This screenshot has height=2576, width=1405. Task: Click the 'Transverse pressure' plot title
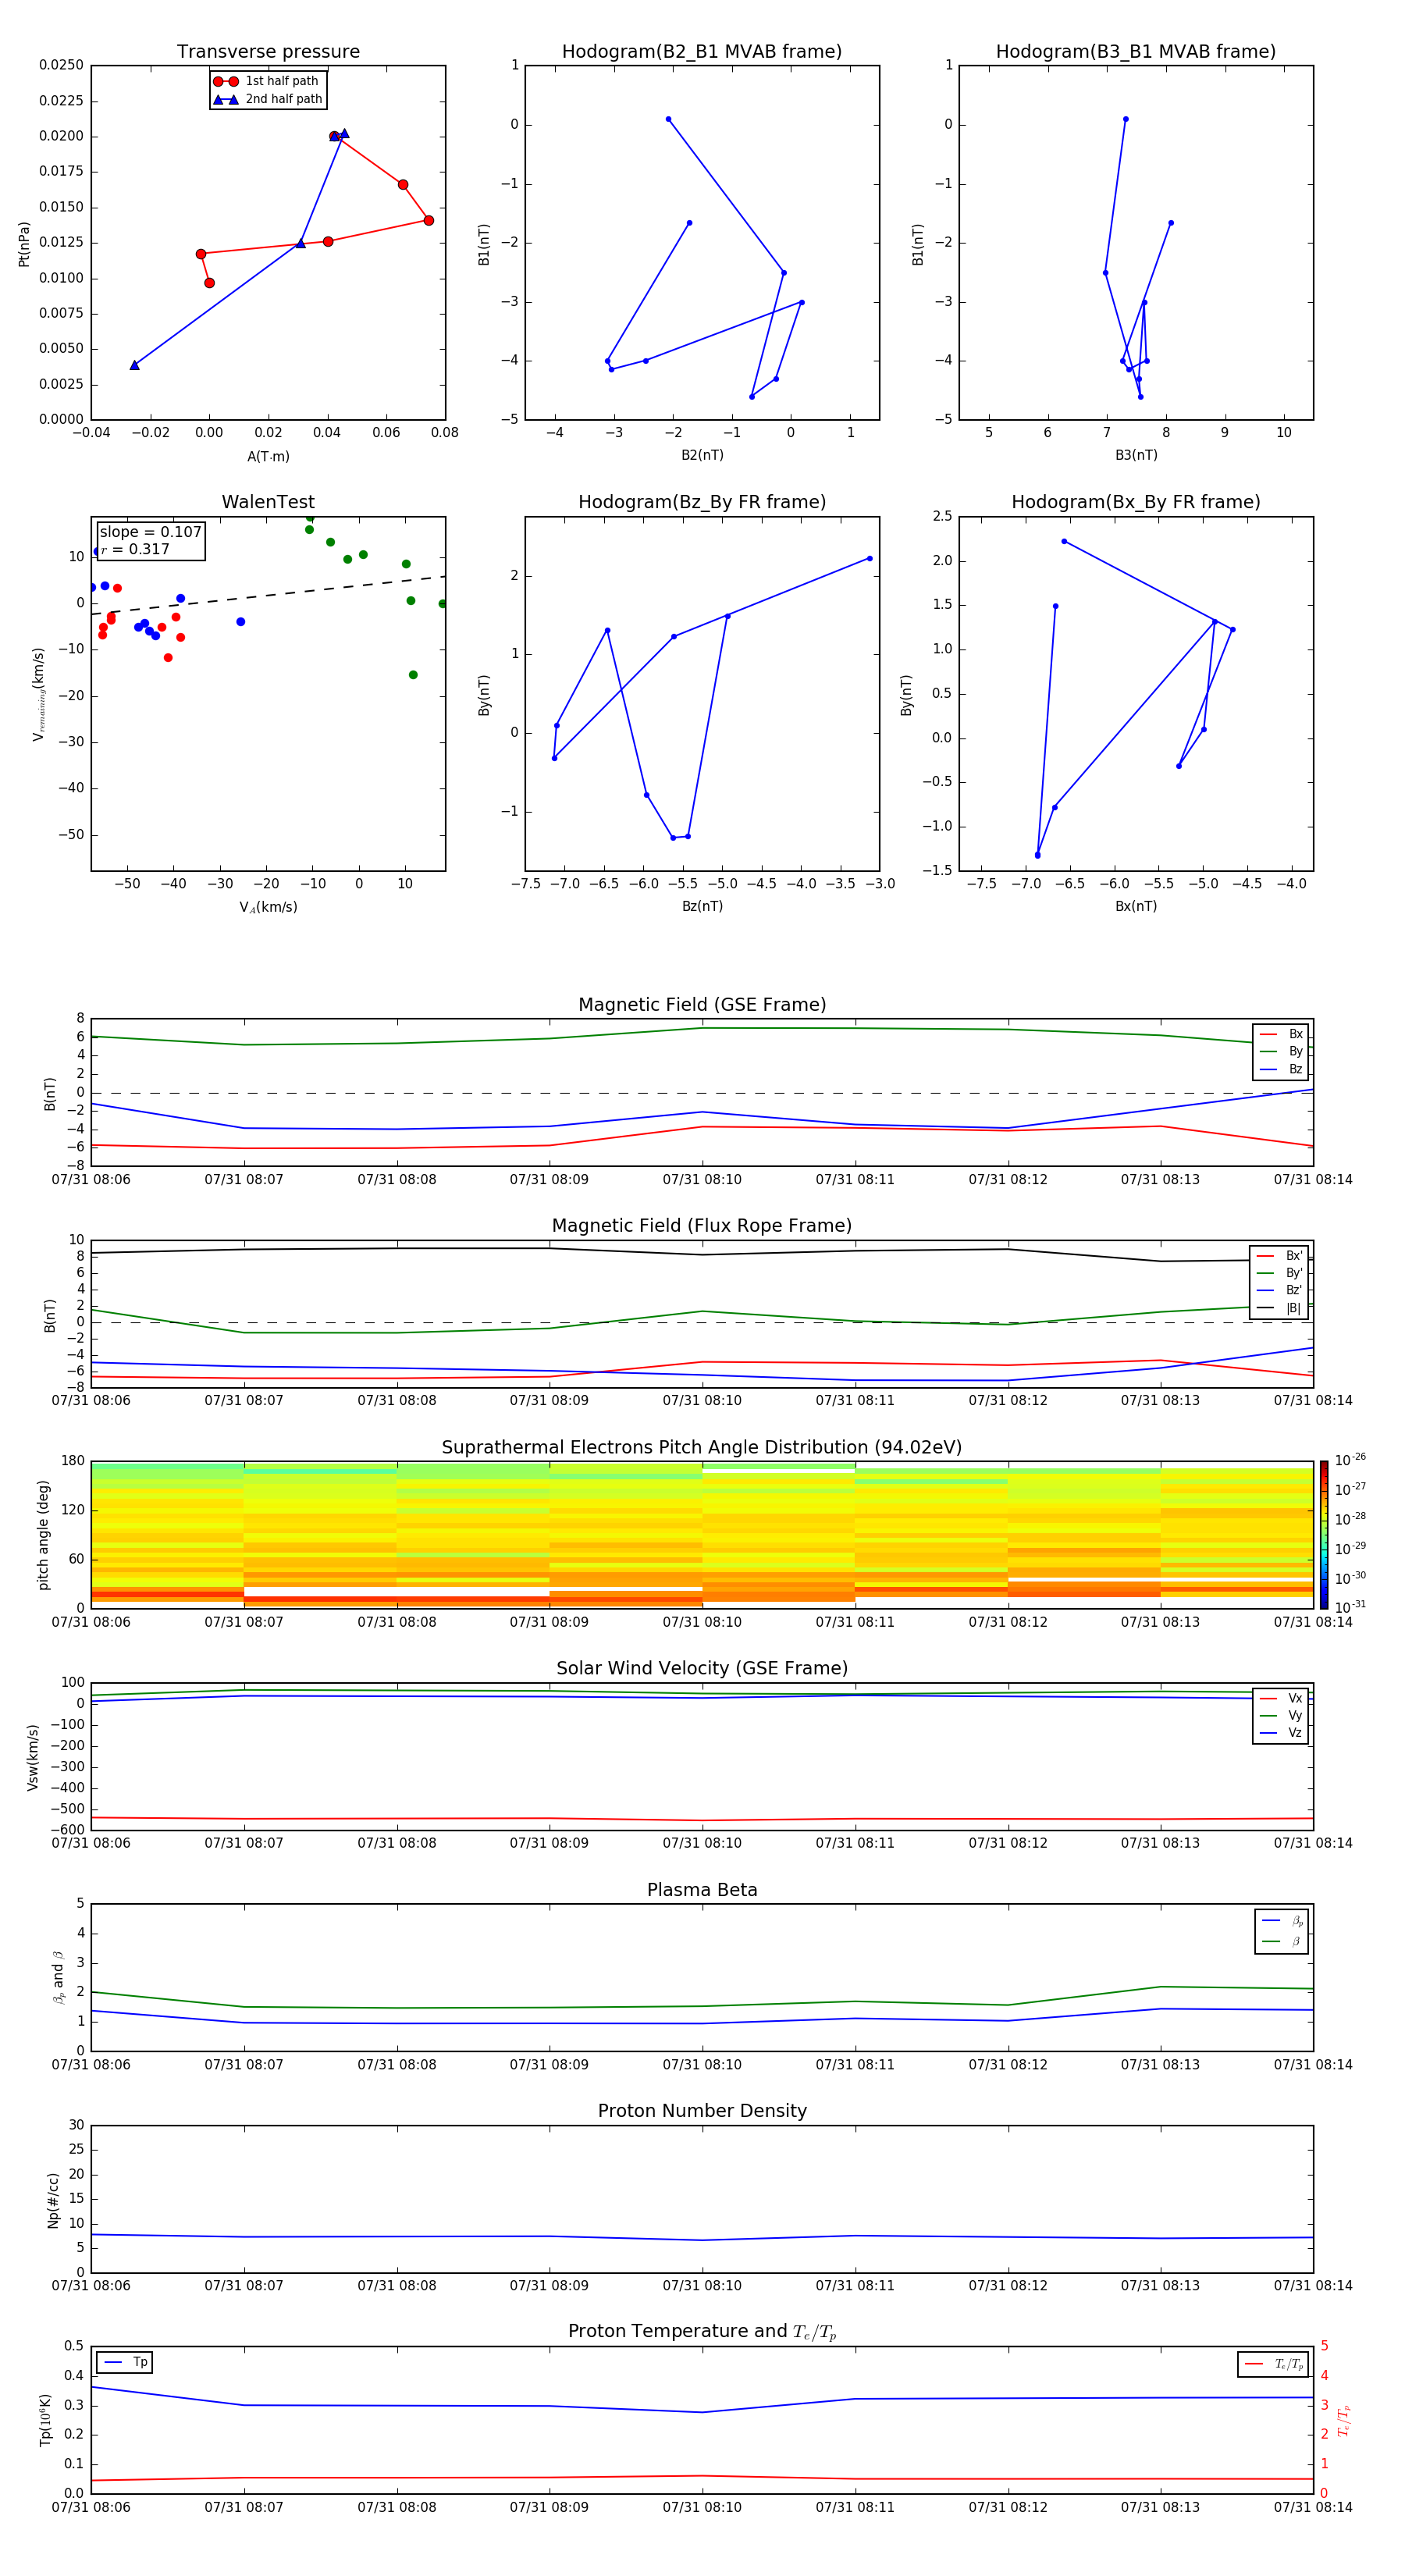tap(268, 52)
